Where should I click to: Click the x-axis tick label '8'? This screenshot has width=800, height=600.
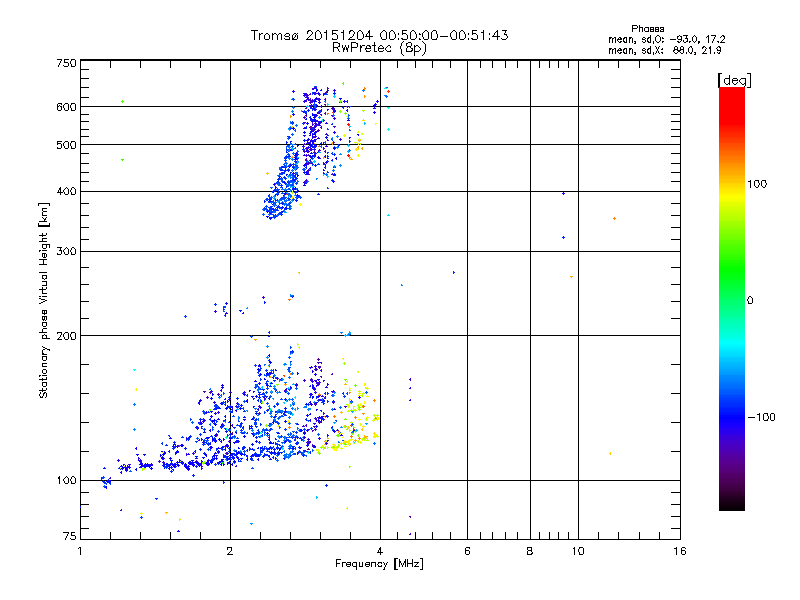click(530, 551)
